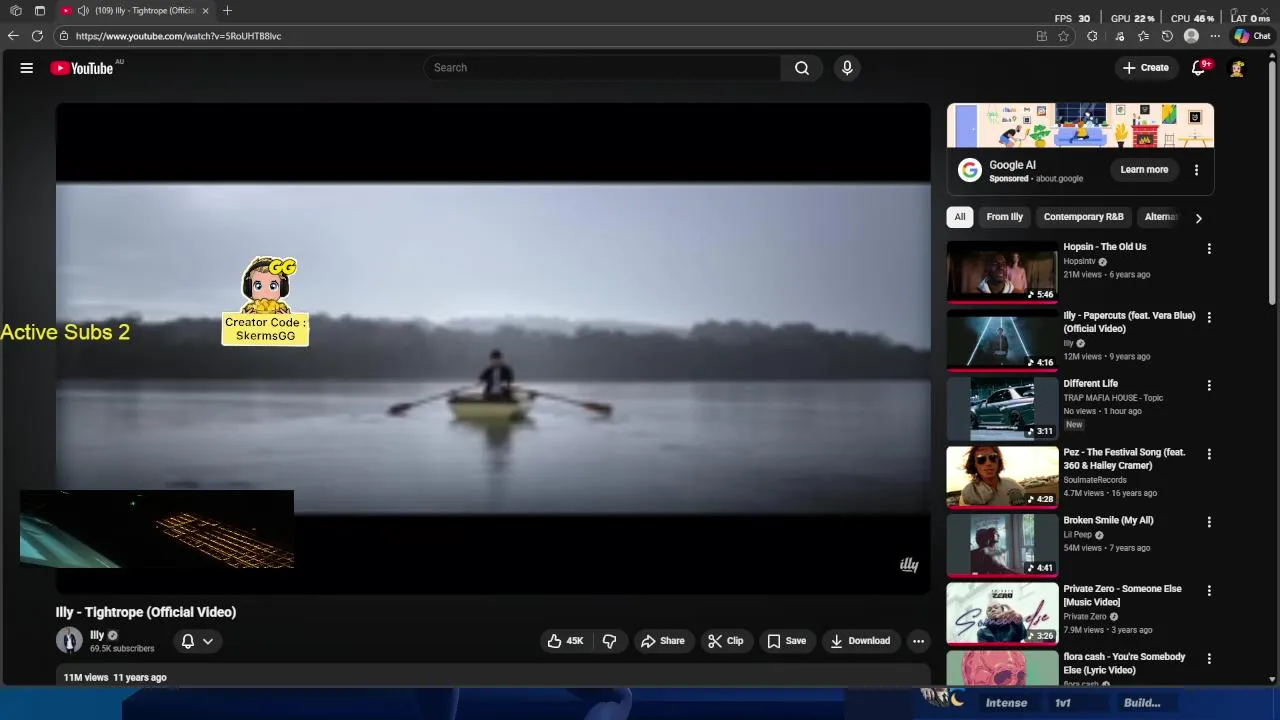Open Private Zero - Someone Else thumbnail
This screenshot has height=720, width=1280.
click(1002, 613)
